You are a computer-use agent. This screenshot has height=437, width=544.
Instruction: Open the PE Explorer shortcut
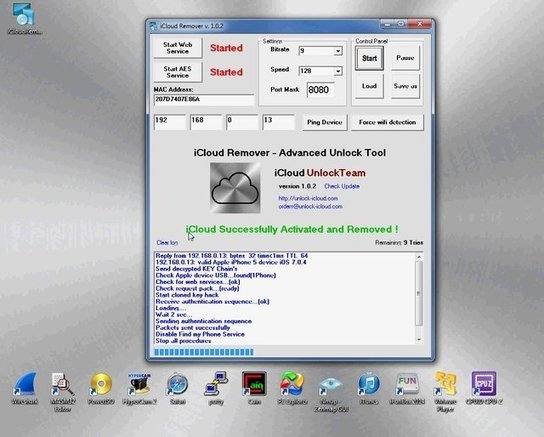(x=292, y=388)
